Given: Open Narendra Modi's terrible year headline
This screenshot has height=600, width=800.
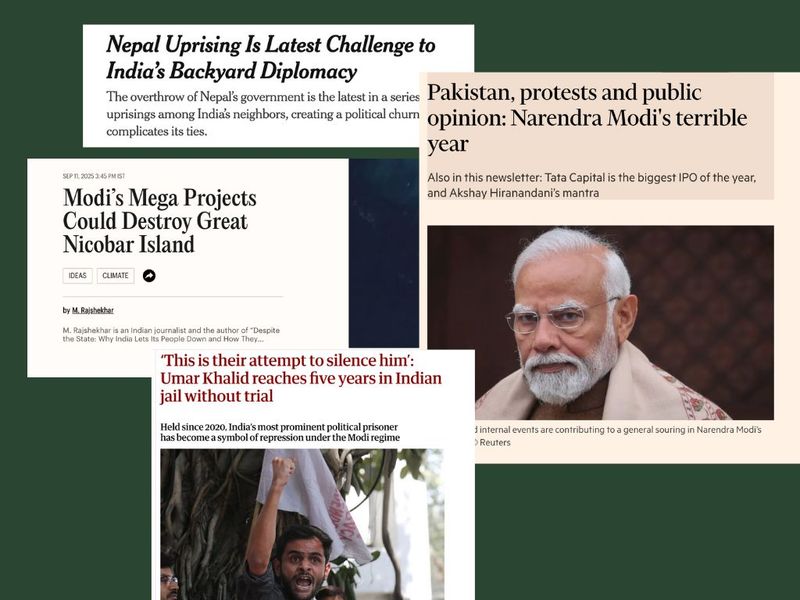Looking at the screenshot, I should [587, 118].
